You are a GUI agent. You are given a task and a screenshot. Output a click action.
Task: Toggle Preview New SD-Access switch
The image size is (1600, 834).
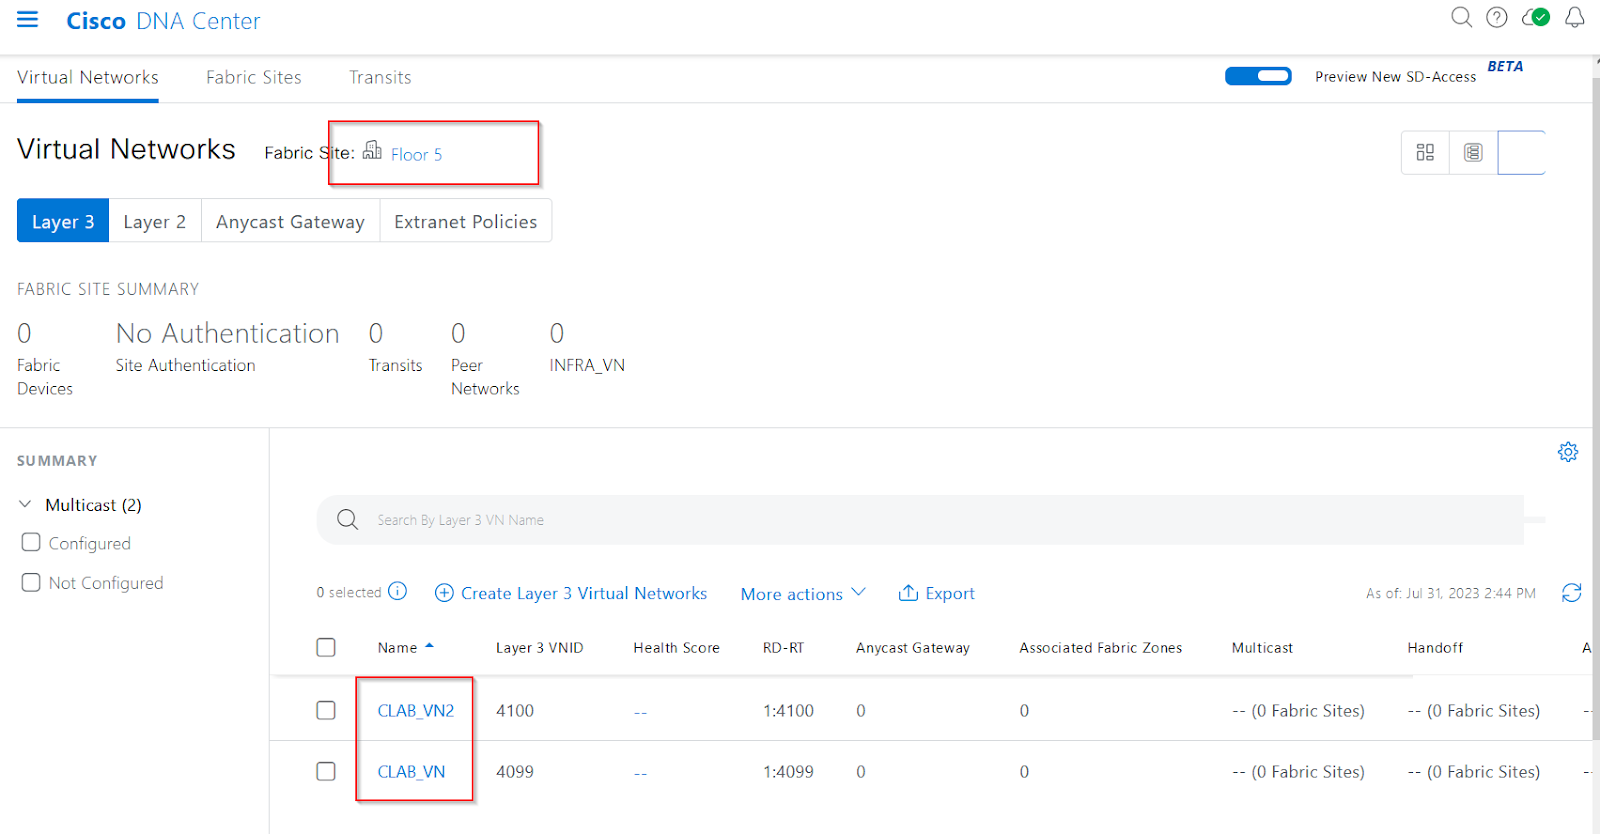tap(1258, 76)
